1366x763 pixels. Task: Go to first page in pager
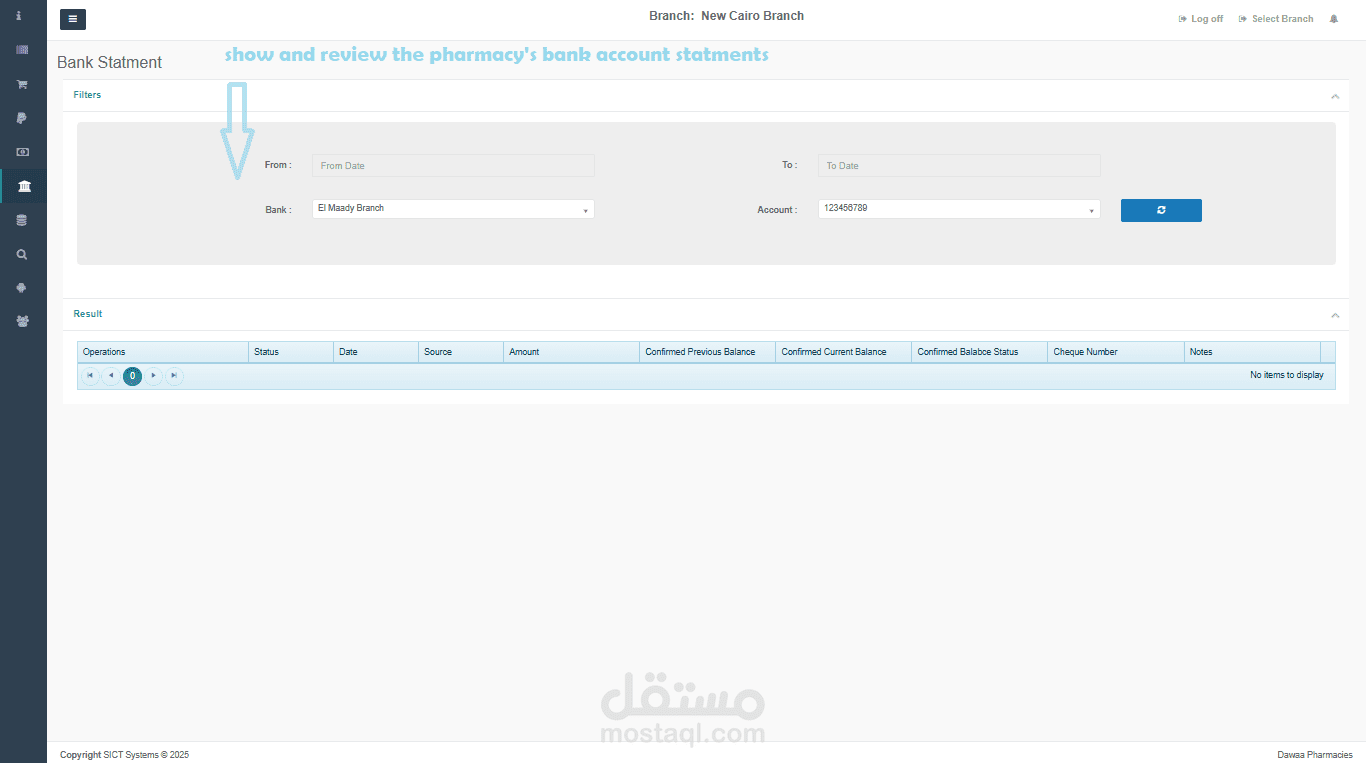(x=90, y=376)
